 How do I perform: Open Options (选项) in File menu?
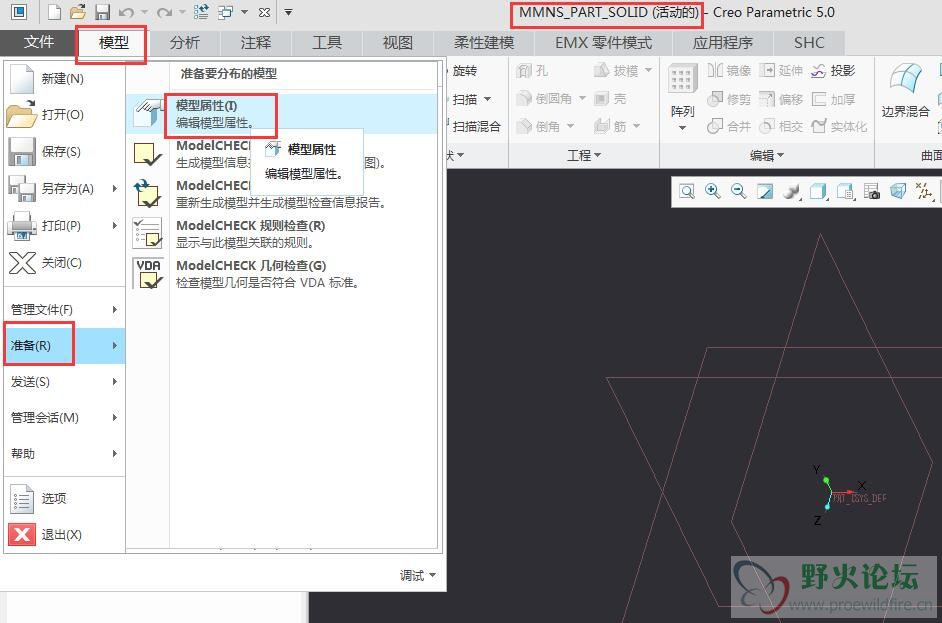point(64,499)
